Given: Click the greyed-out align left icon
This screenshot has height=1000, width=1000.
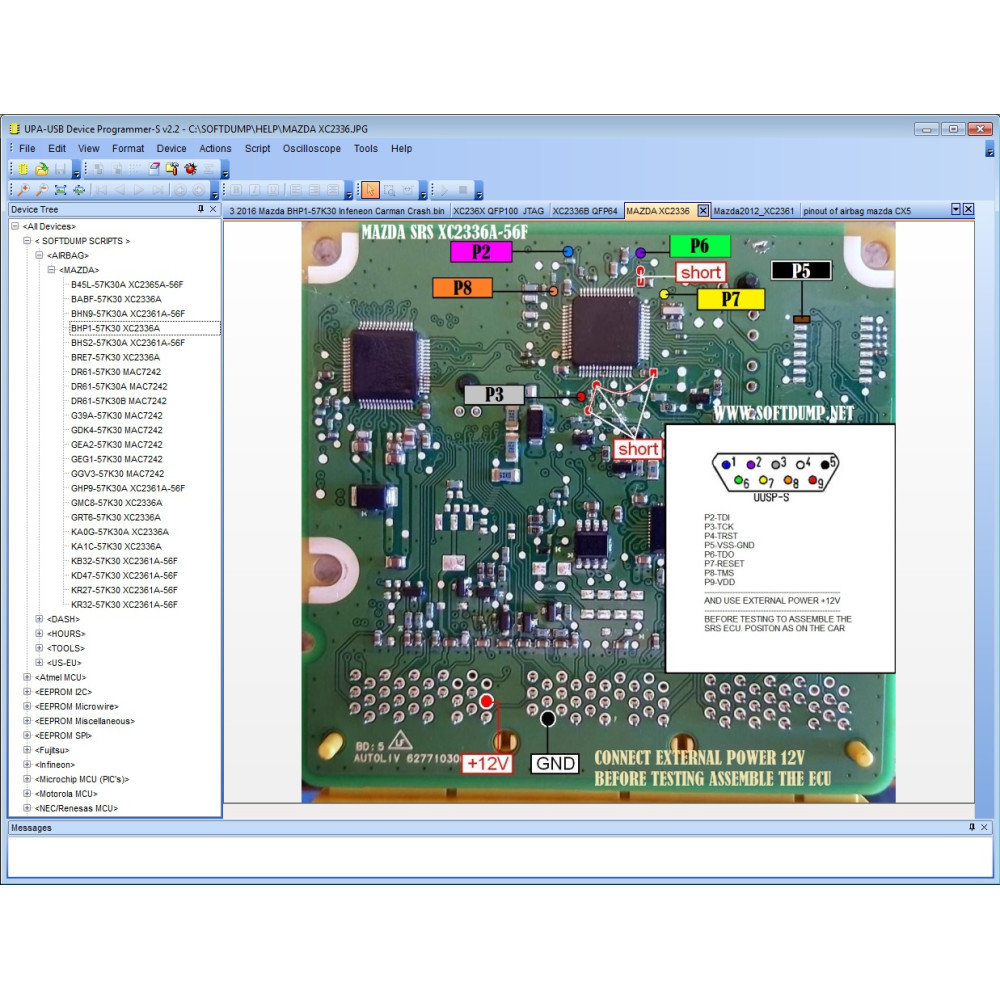Looking at the screenshot, I should pos(296,190).
